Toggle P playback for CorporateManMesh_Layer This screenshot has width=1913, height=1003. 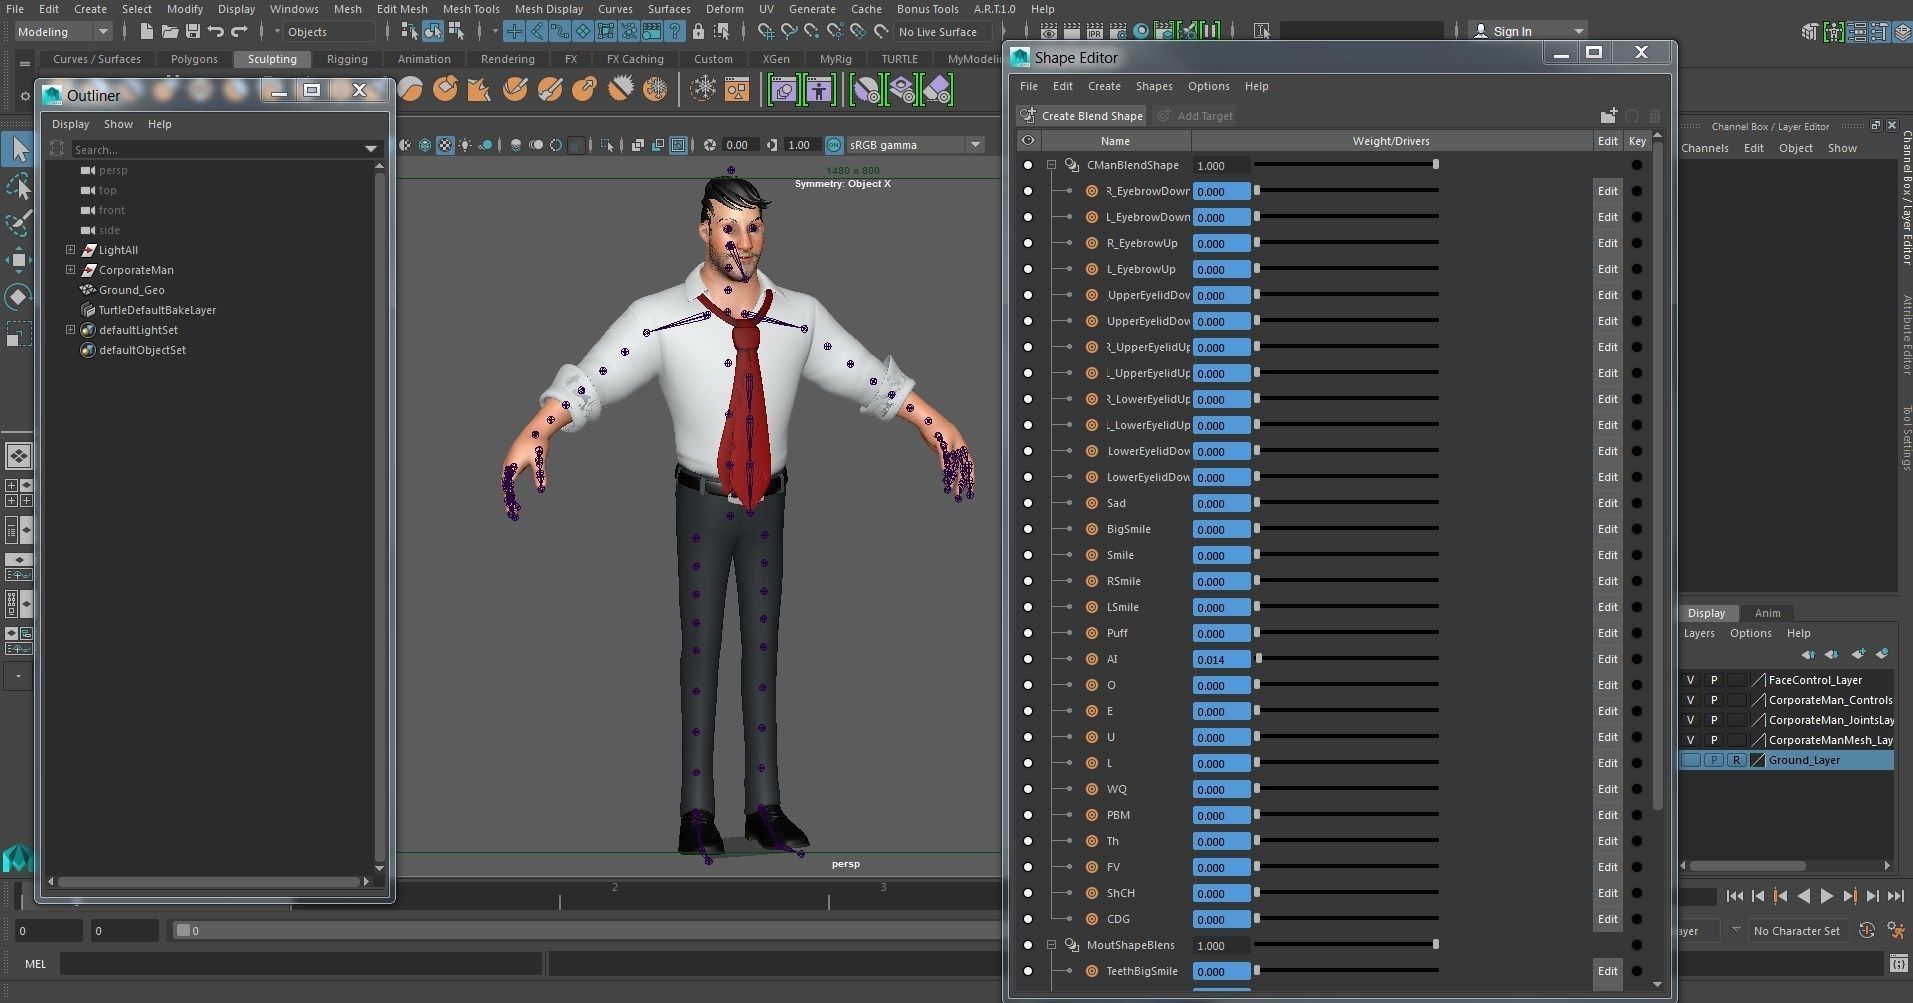[x=1713, y=740]
